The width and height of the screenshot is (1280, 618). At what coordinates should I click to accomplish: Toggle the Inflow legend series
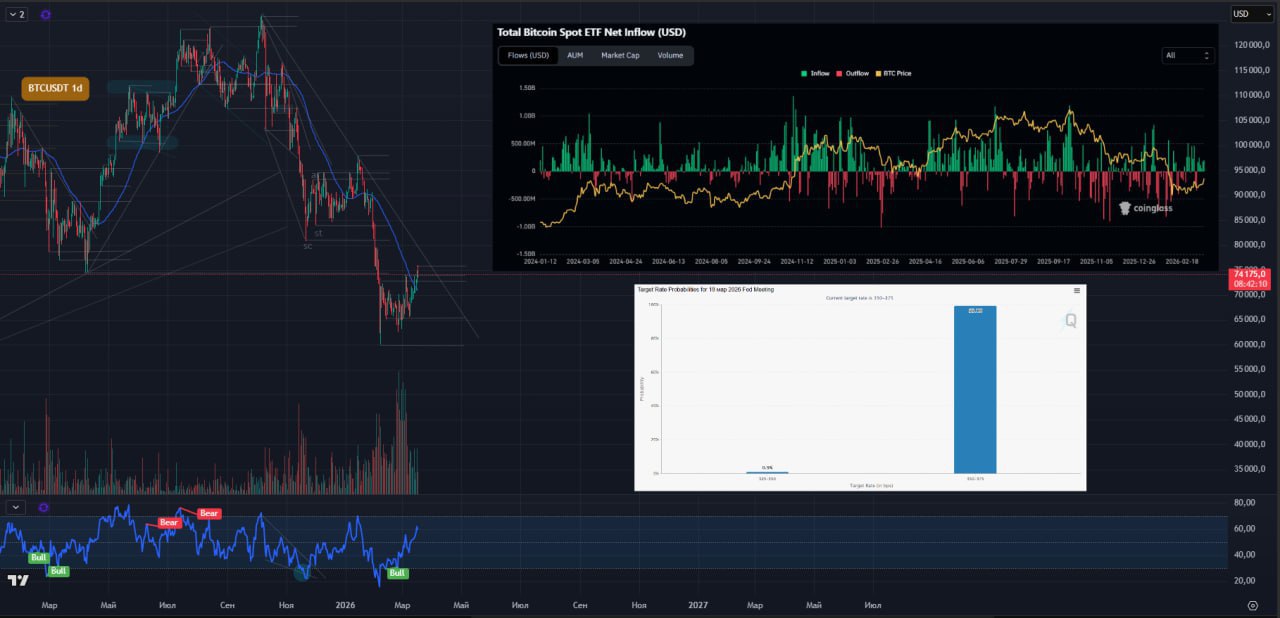tap(815, 73)
